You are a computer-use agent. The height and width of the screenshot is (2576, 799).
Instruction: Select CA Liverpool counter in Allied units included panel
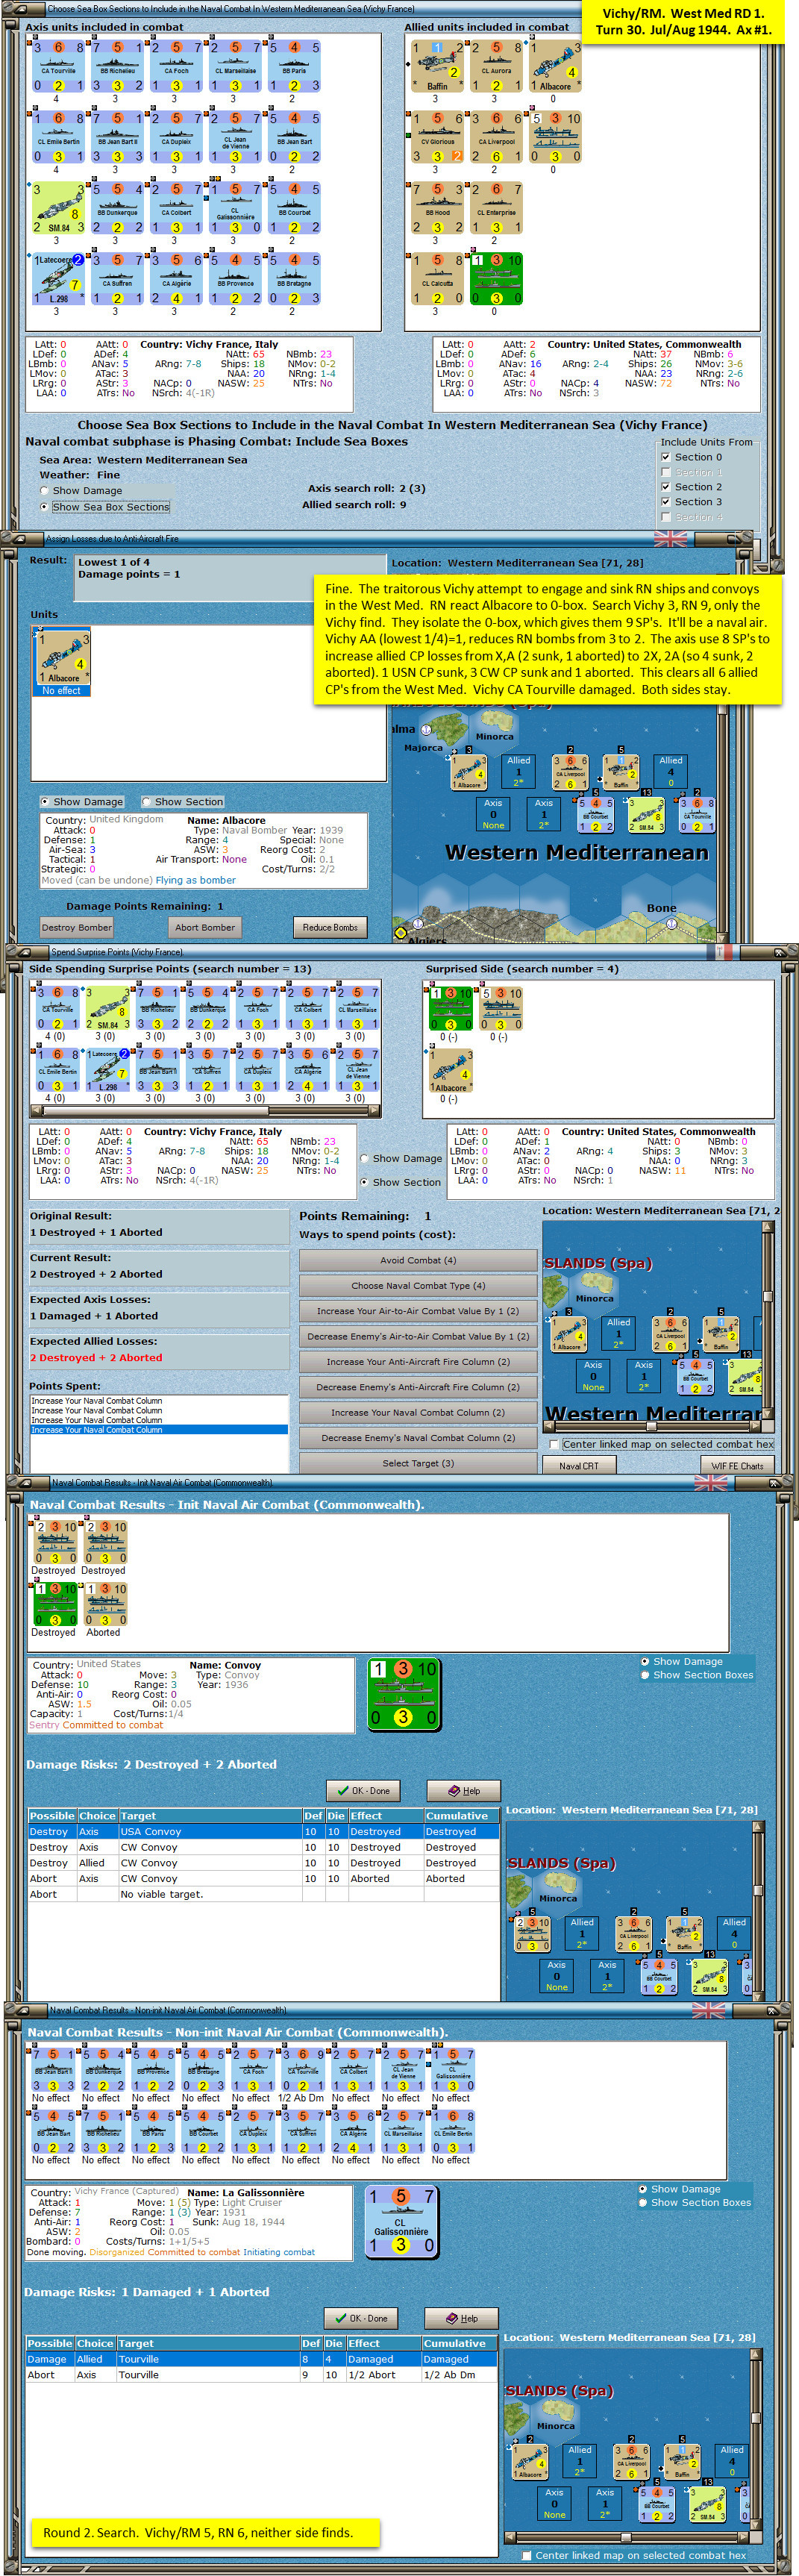(x=495, y=137)
